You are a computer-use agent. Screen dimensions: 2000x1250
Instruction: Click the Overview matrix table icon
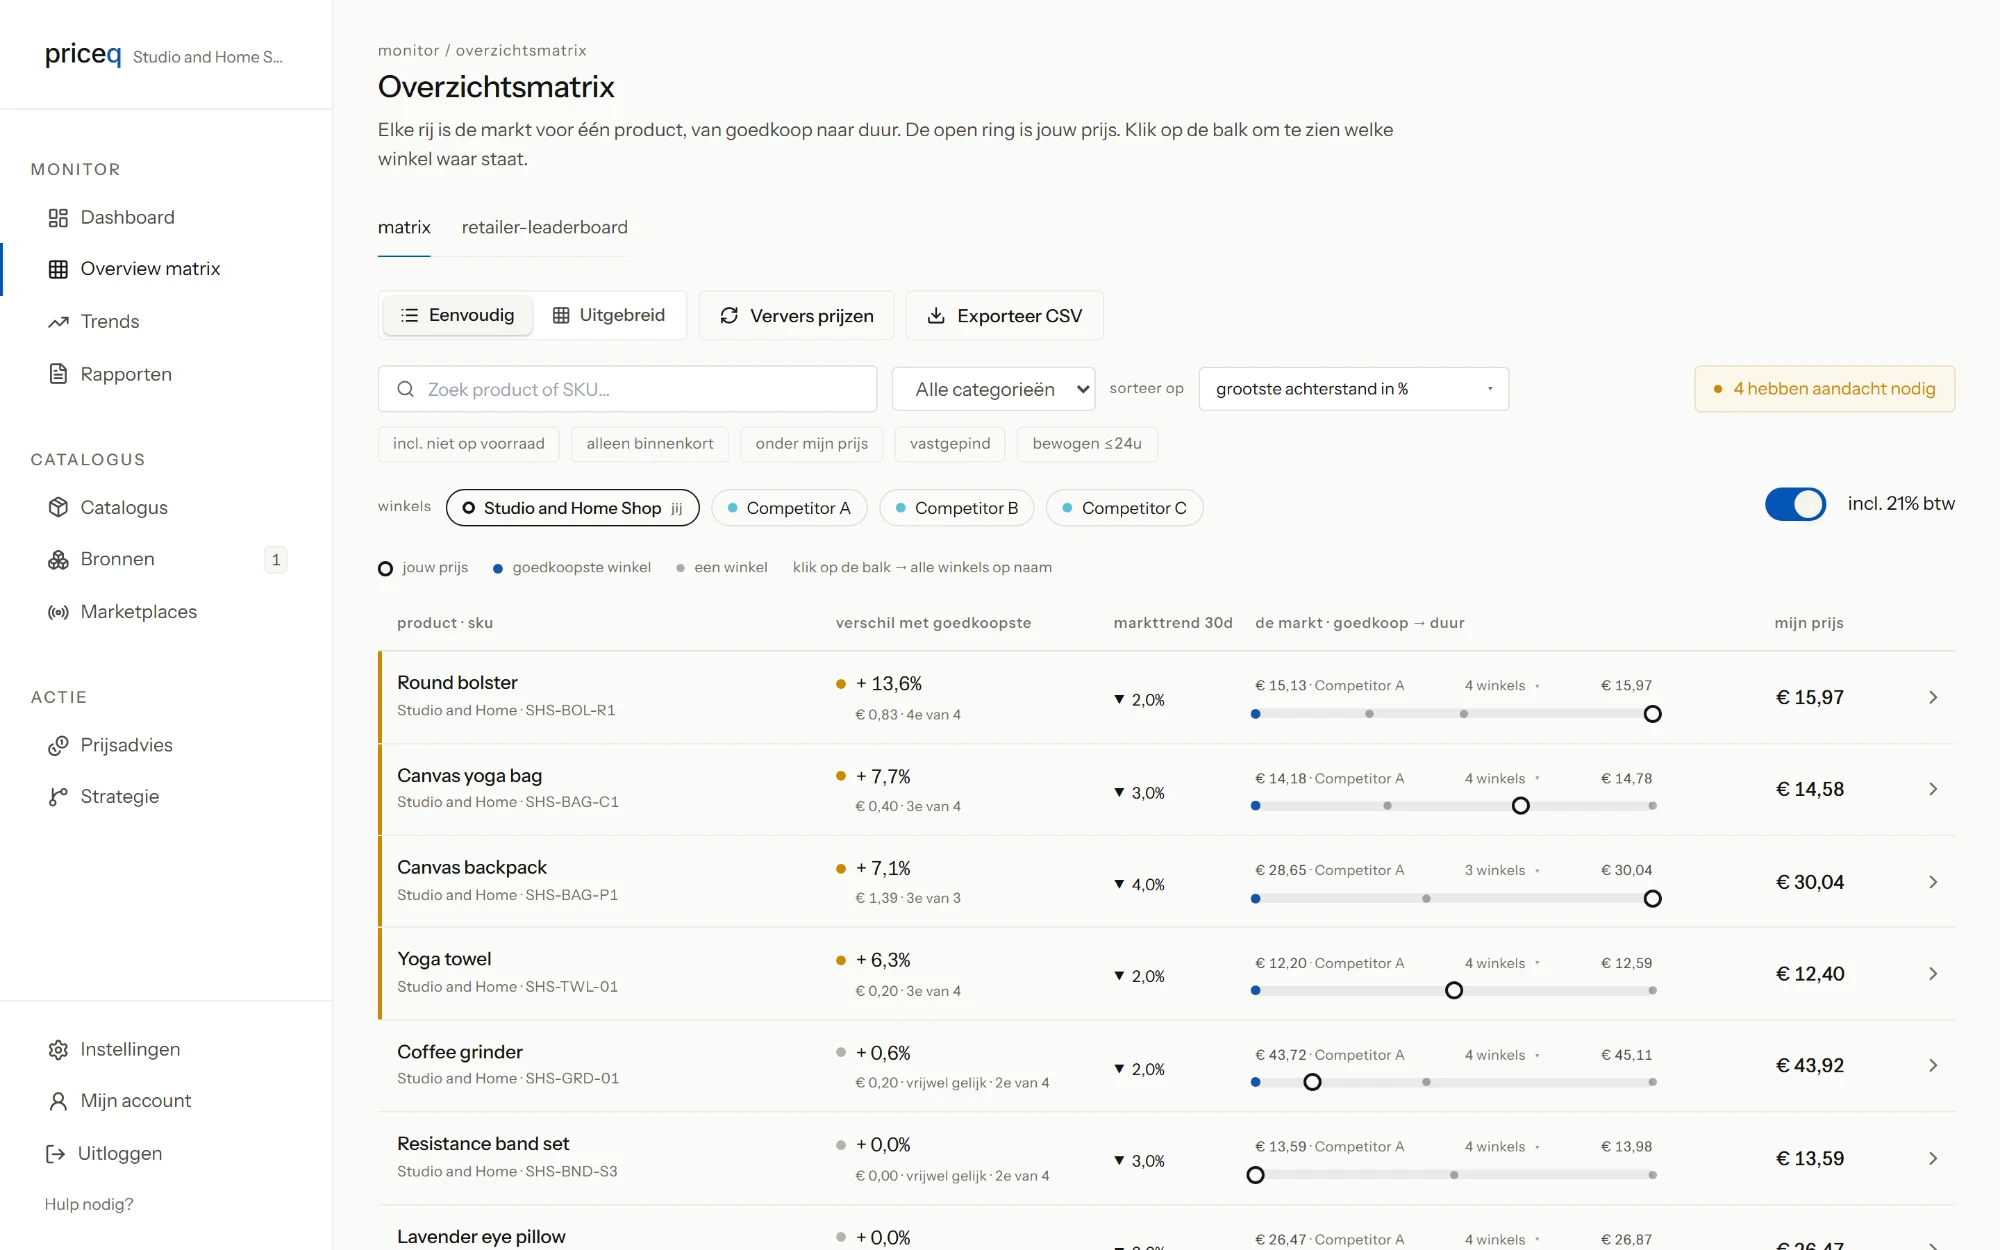click(58, 269)
